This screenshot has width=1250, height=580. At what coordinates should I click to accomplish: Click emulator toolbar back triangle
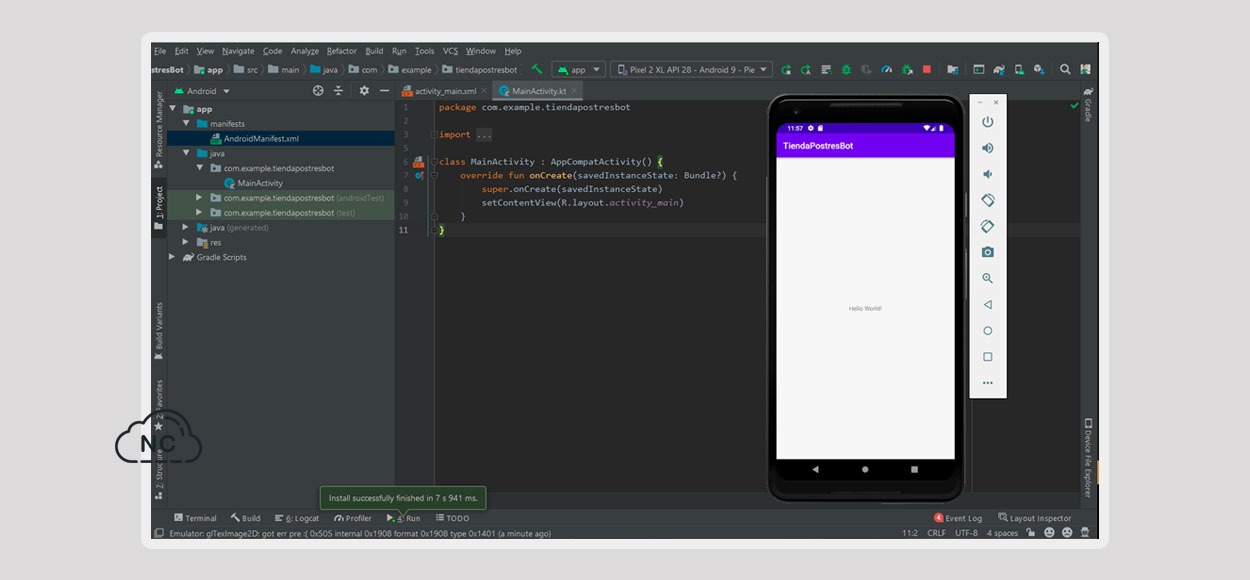click(x=988, y=304)
